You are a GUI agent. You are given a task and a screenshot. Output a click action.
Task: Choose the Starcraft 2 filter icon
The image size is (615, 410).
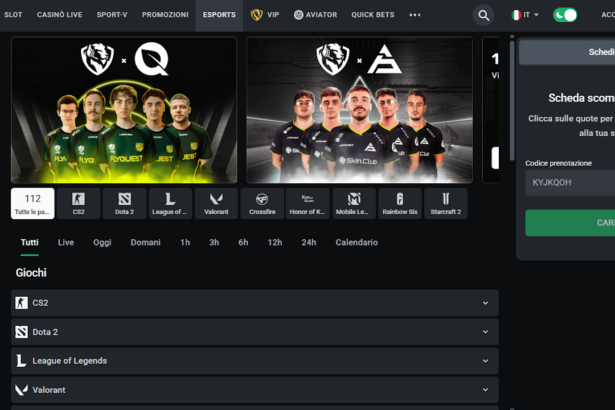[446, 203]
